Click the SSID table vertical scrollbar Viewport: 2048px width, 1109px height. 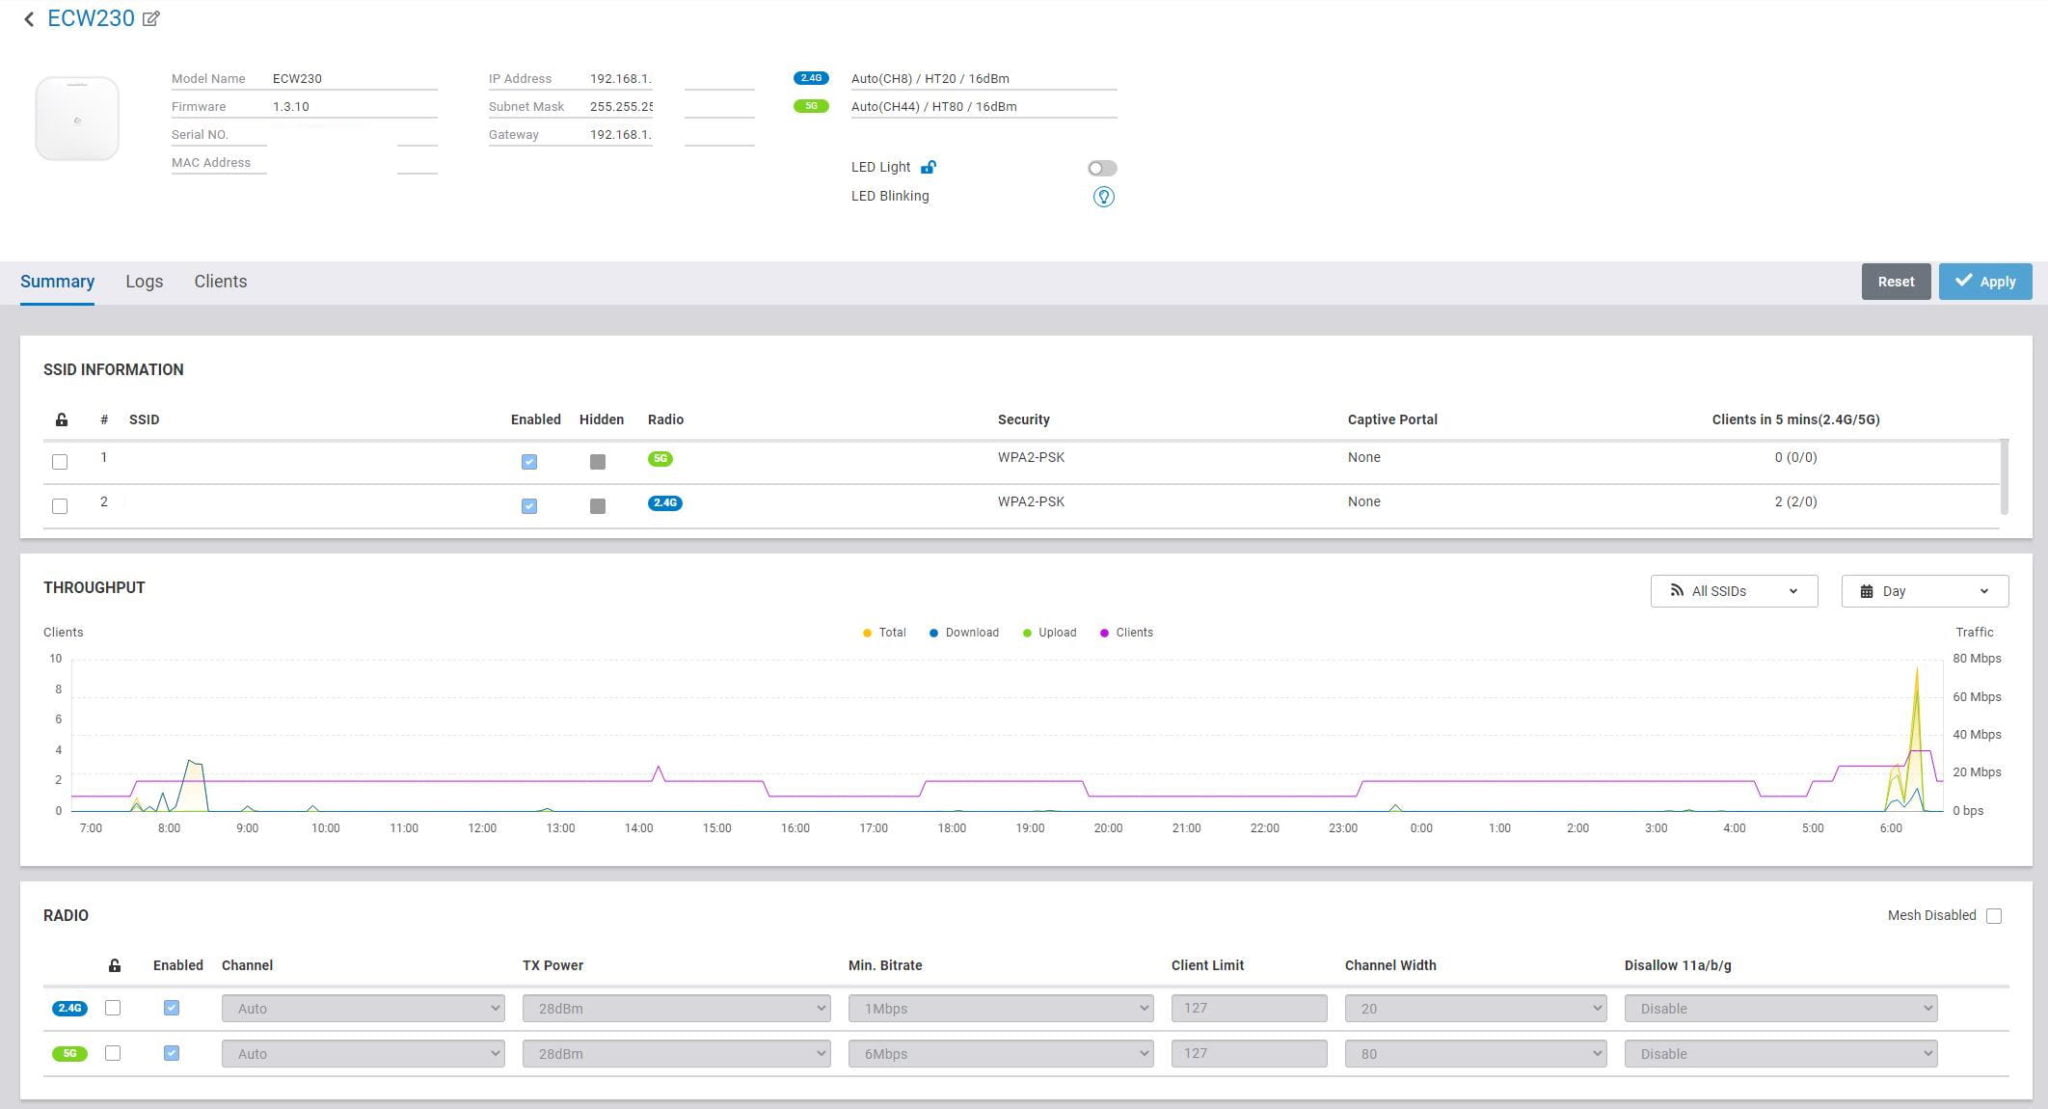point(2004,477)
